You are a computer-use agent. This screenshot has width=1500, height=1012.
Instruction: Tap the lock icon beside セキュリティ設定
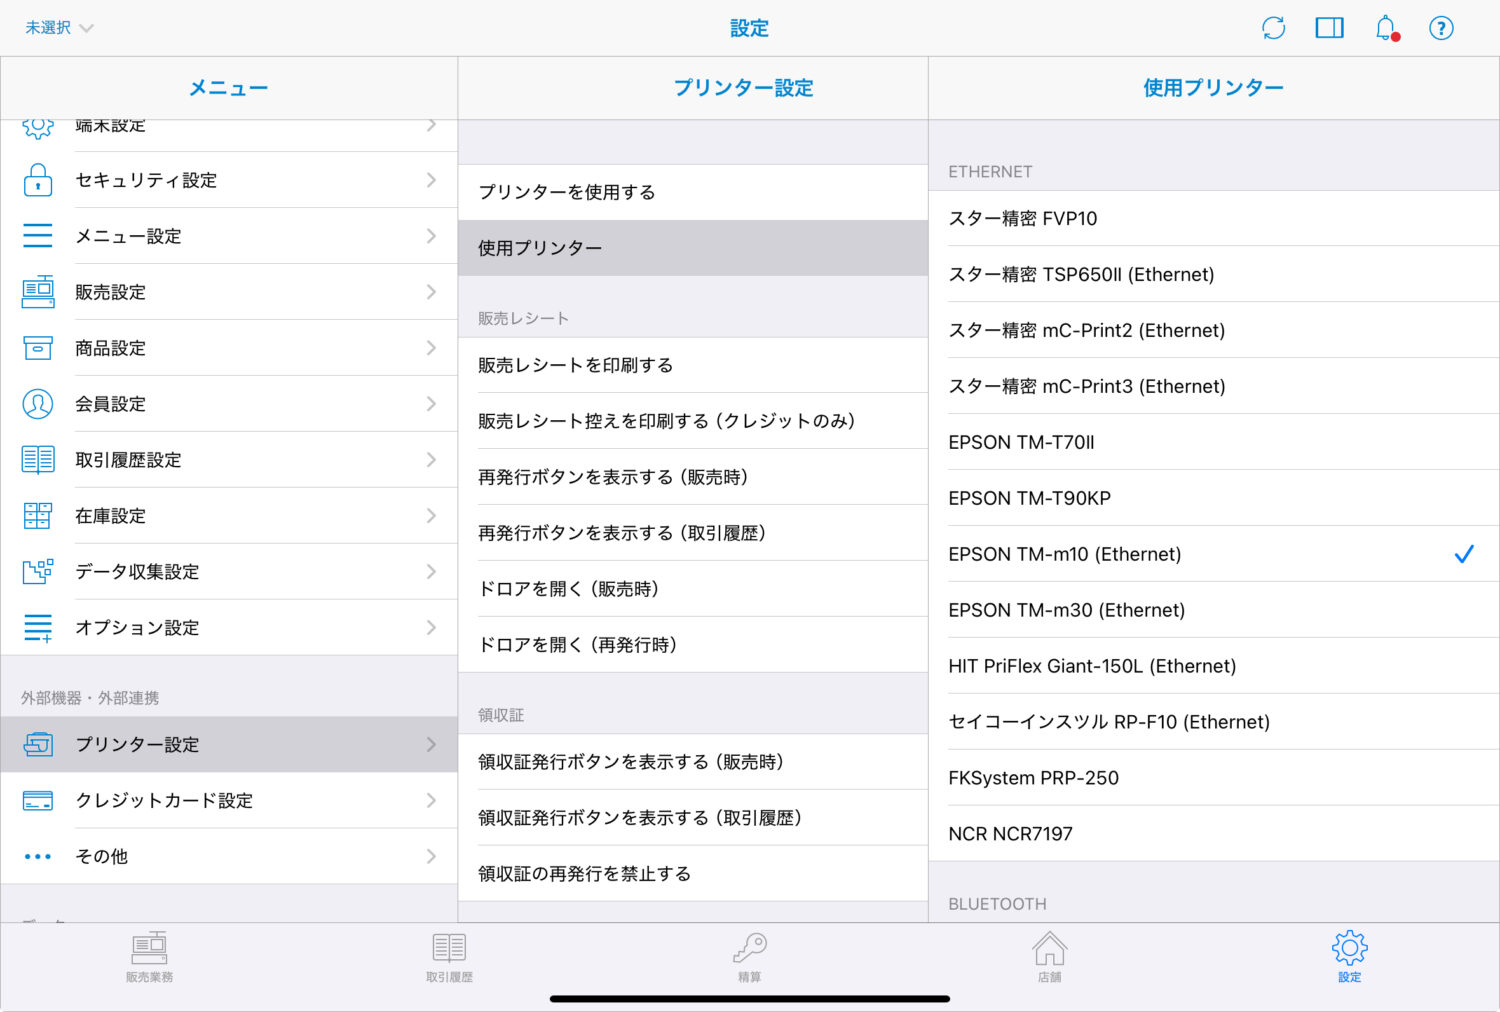[x=37, y=180]
